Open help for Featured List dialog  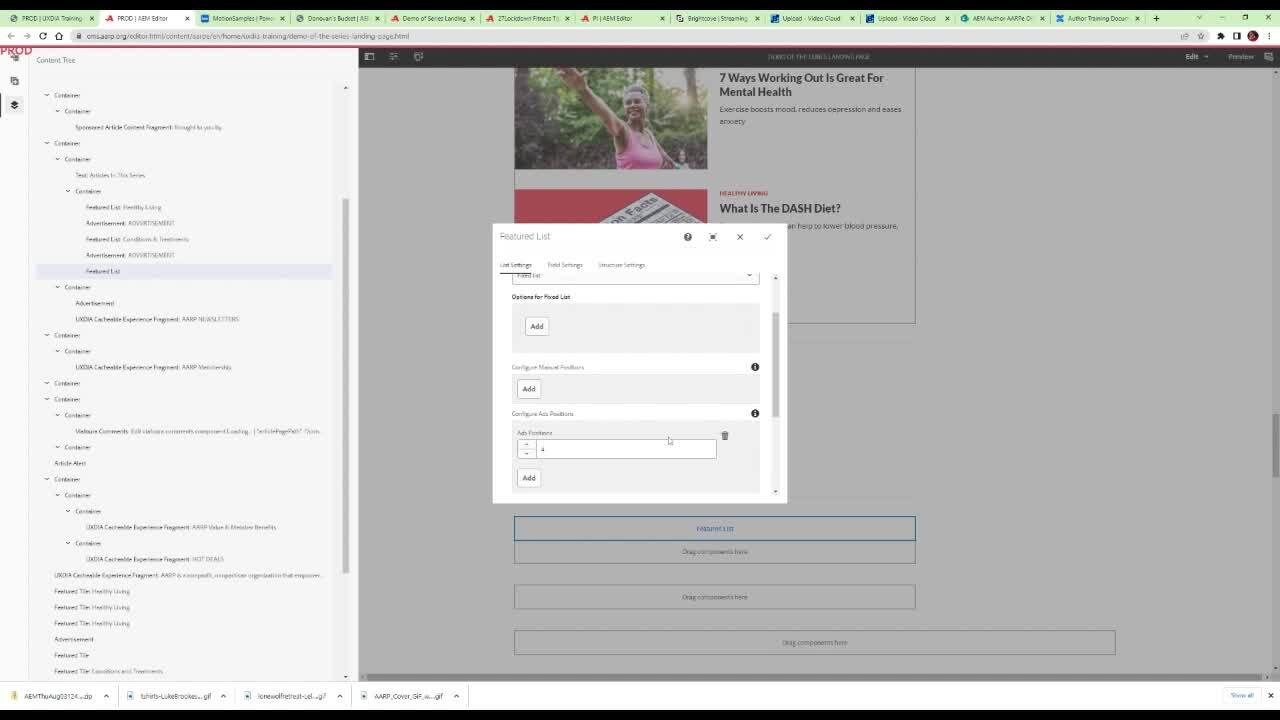[687, 237]
